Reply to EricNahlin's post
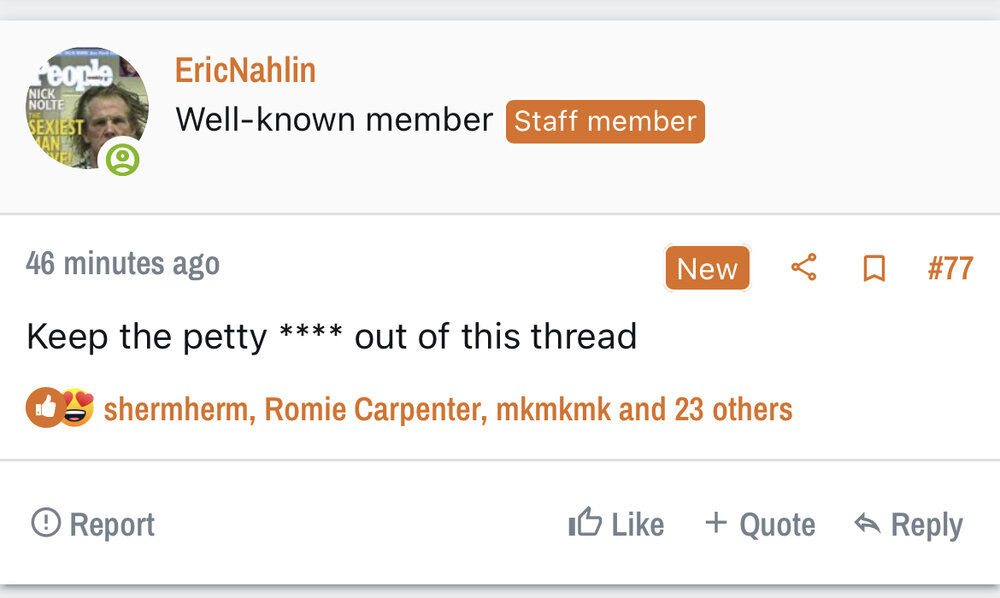The width and height of the screenshot is (1000, 598). pyautogui.click(x=908, y=524)
